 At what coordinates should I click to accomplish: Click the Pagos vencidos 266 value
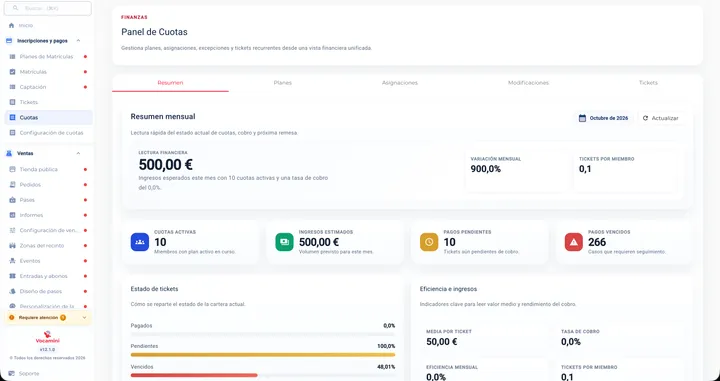point(597,242)
